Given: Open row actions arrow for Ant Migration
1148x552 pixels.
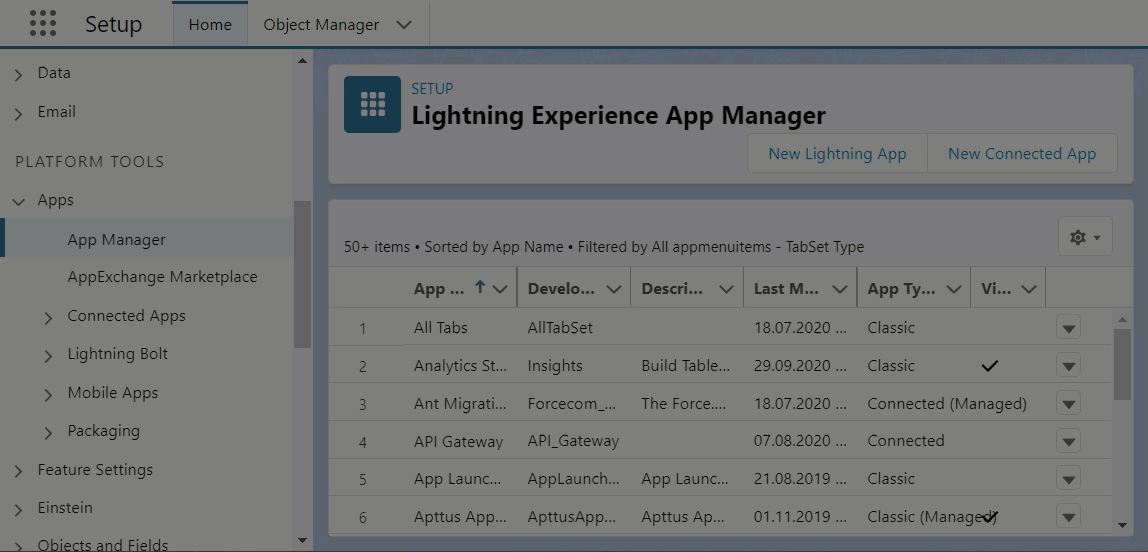Looking at the screenshot, I should click(x=1068, y=404).
